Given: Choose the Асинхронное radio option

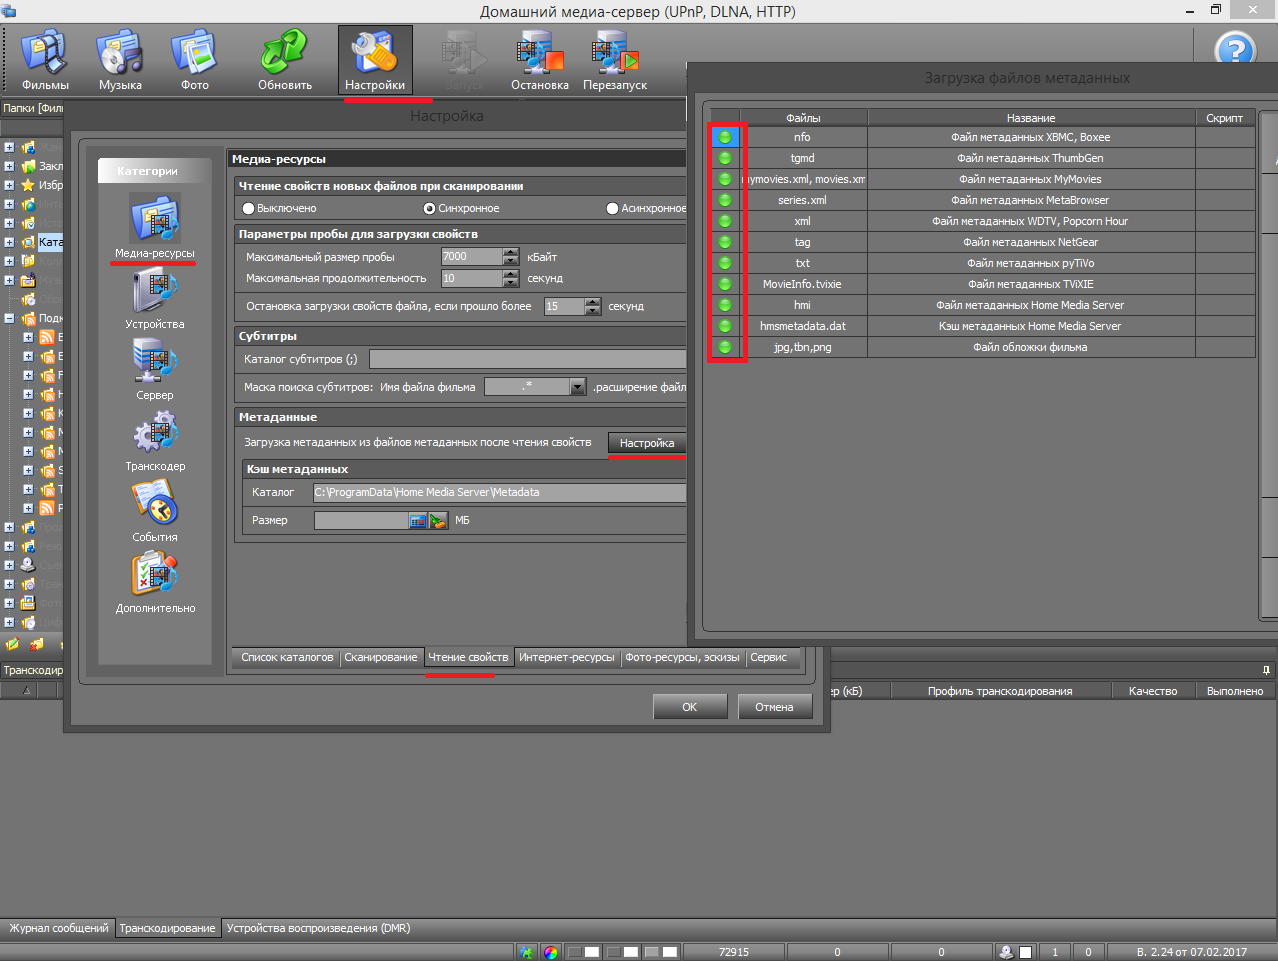Looking at the screenshot, I should tap(612, 209).
